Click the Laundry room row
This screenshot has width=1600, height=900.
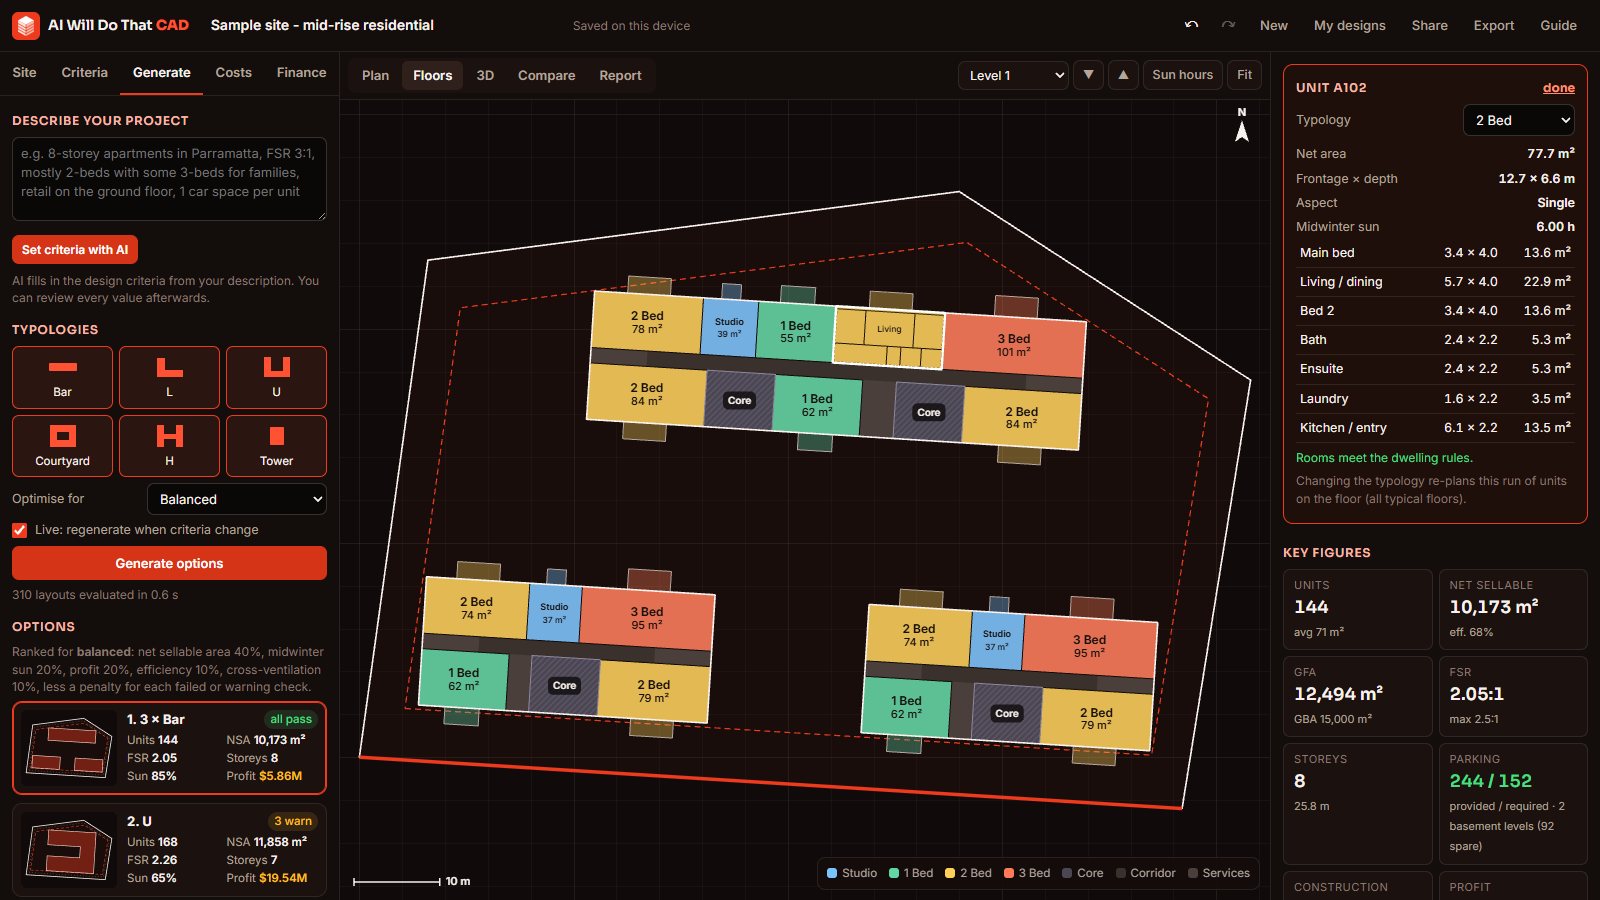click(1435, 399)
